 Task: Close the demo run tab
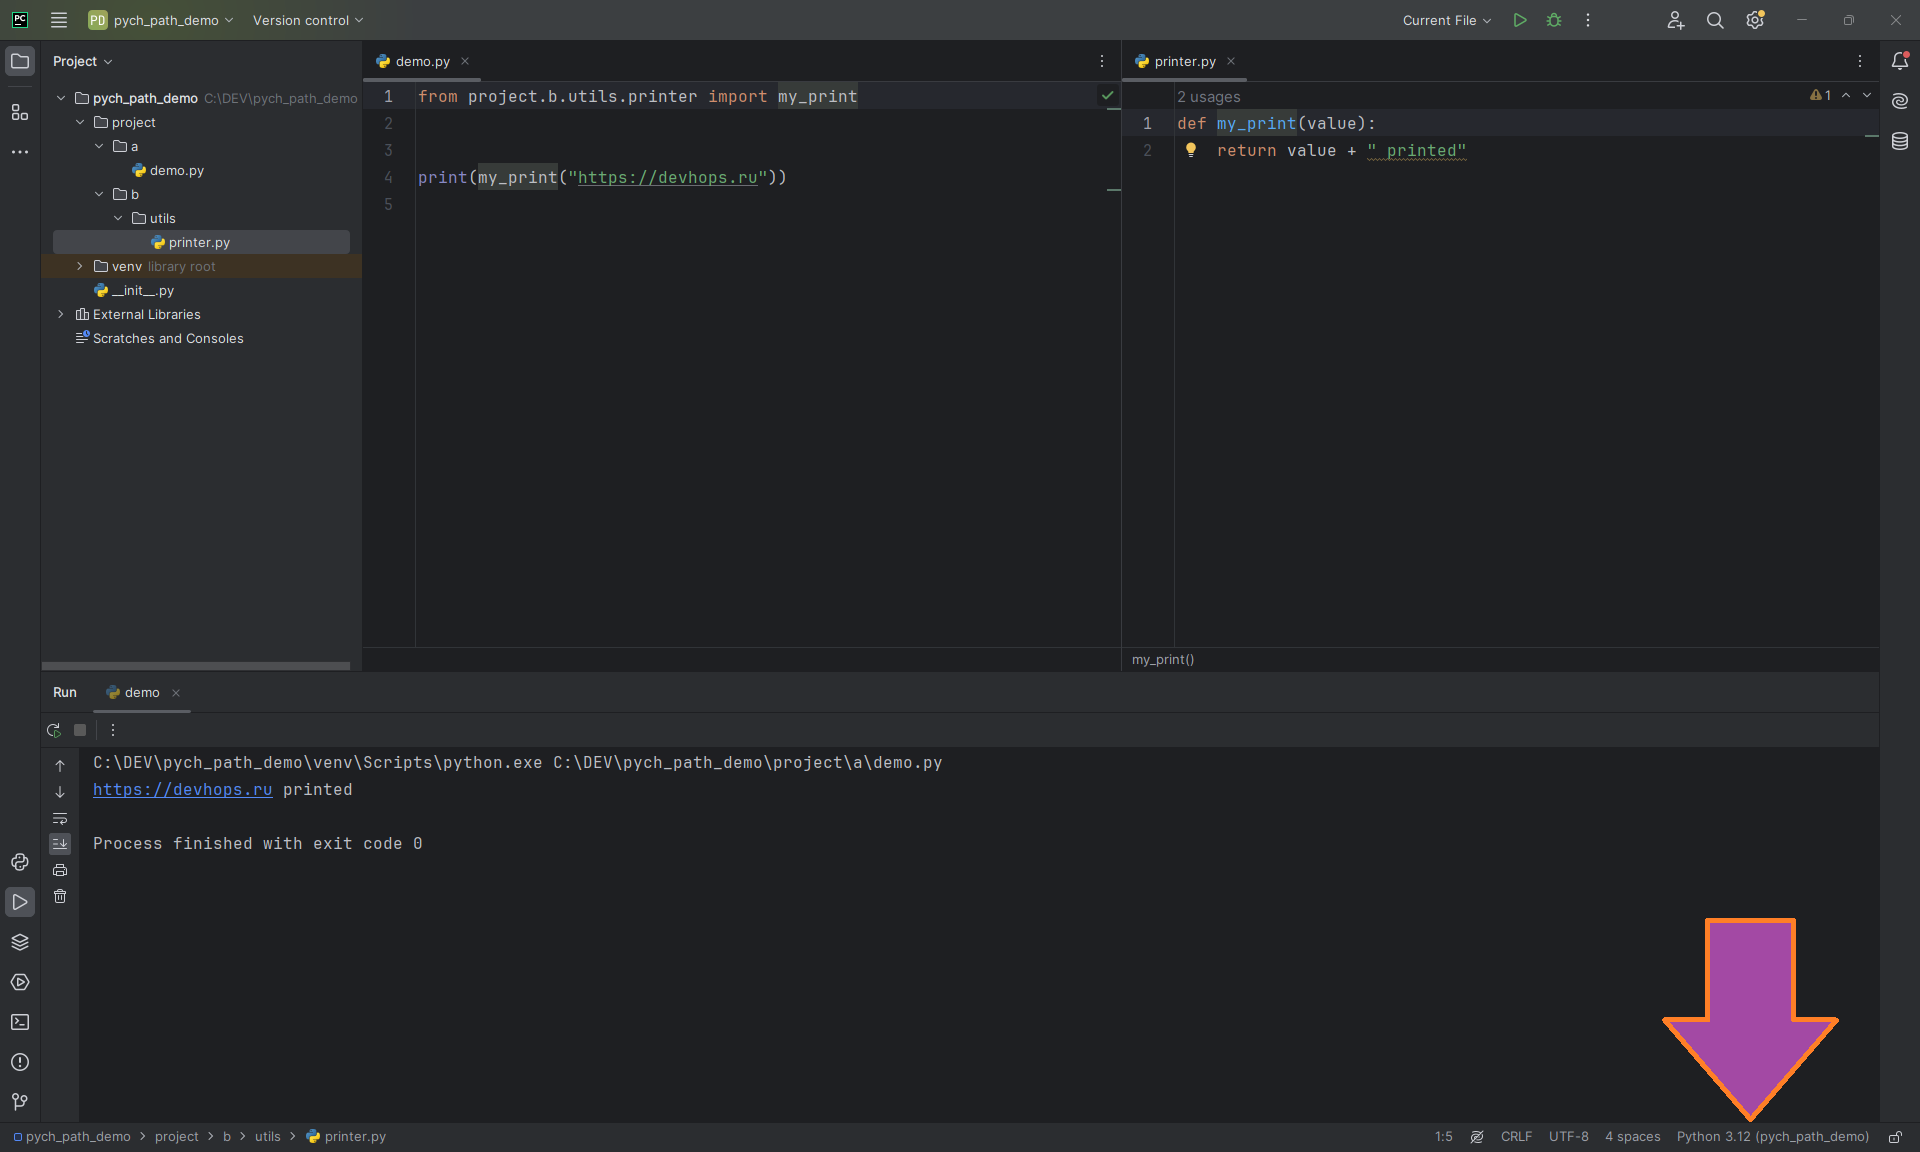tap(176, 692)
